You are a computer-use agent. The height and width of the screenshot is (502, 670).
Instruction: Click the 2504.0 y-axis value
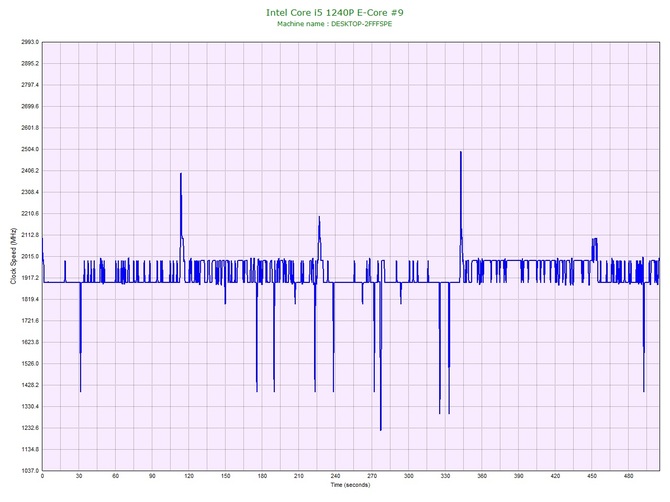[30, 150]
